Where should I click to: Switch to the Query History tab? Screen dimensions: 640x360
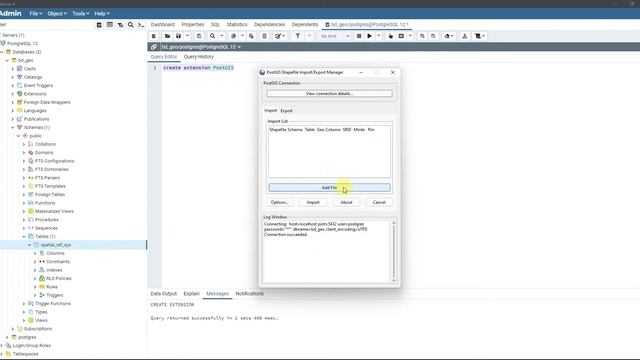(x=199, y=57)
